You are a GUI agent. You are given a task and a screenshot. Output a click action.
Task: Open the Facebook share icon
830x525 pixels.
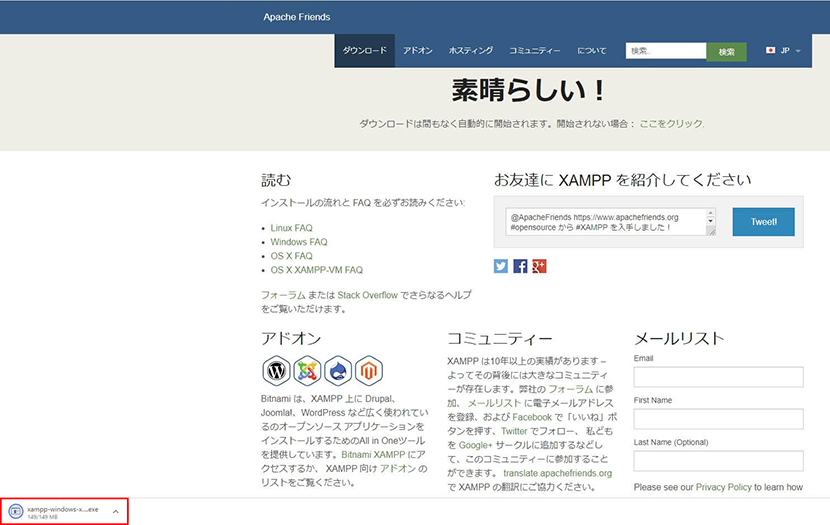[520, 266]
